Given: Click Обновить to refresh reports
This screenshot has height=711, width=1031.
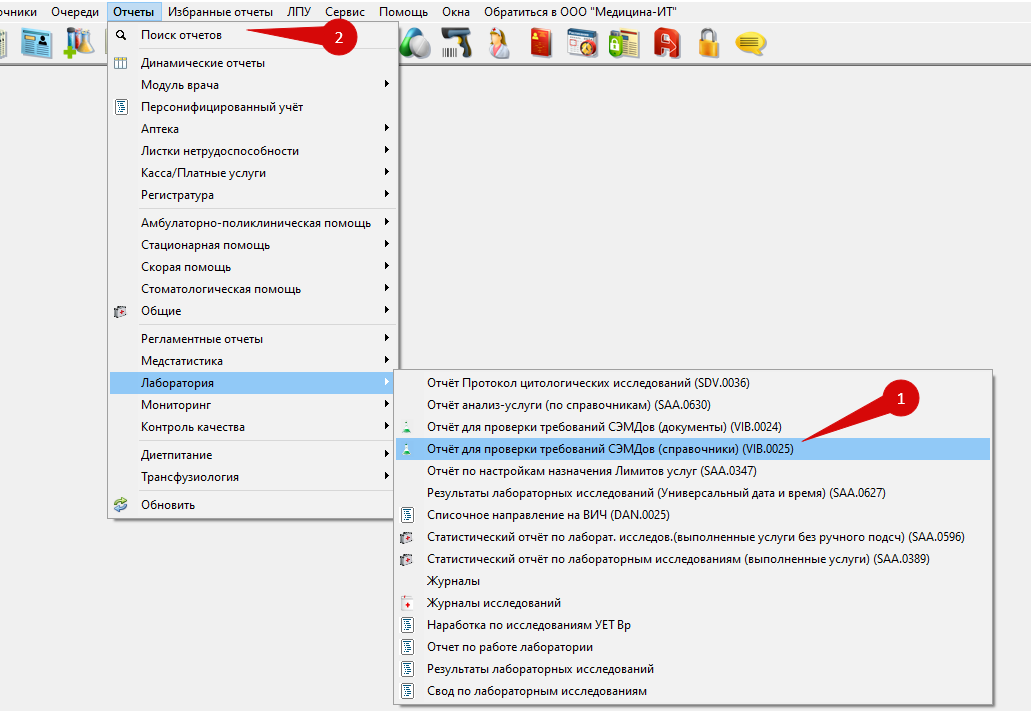Looking at the screenshot, I should (x=168, y=505).
